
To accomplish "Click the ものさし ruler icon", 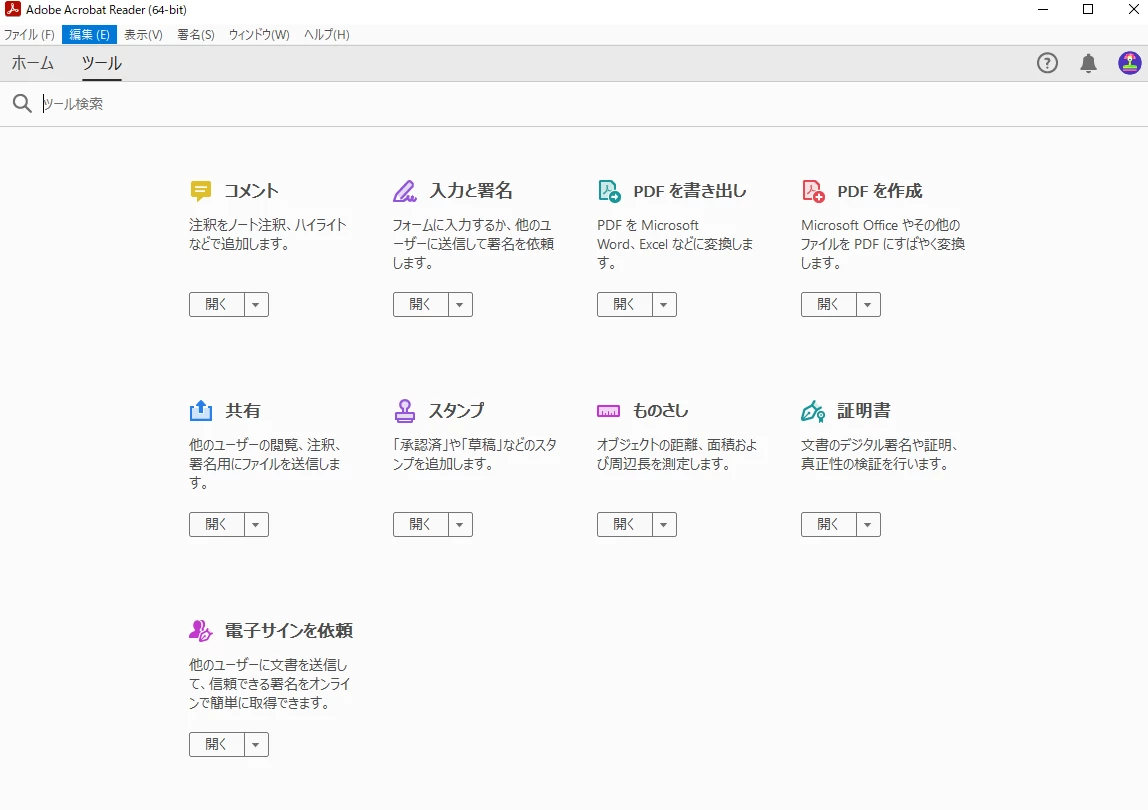I will coord(608,411).
